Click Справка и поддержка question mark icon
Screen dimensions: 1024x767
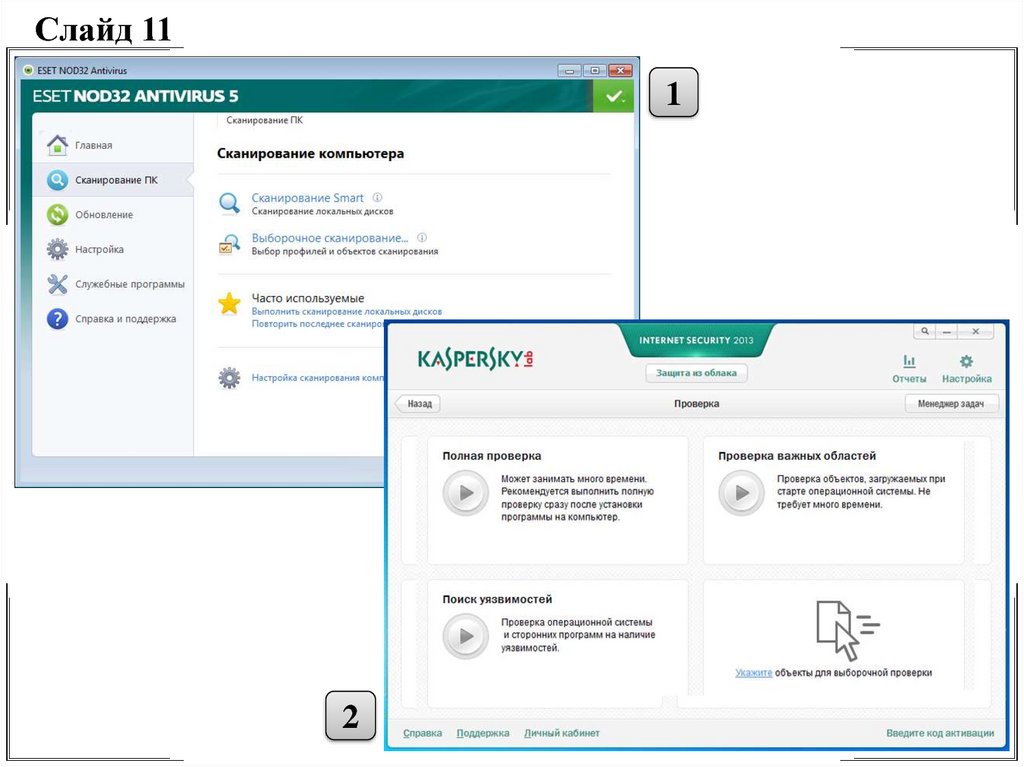click(57, 319)
